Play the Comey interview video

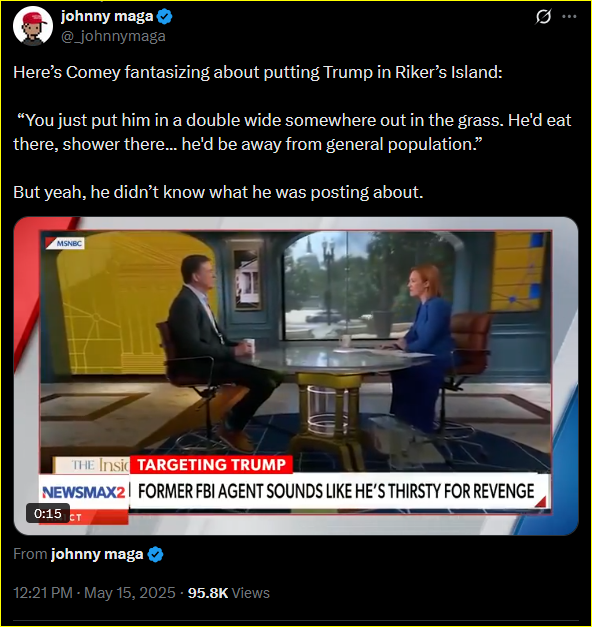296,375
